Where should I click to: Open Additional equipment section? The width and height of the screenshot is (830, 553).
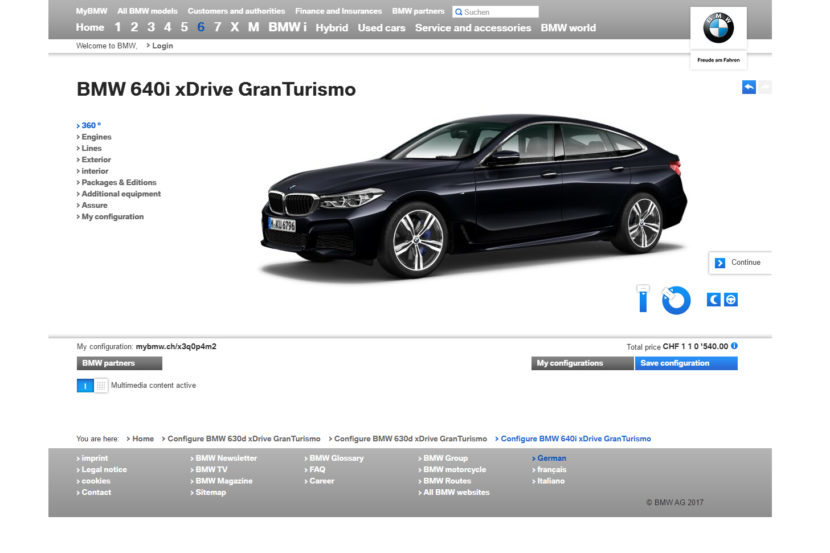[119, 194]
